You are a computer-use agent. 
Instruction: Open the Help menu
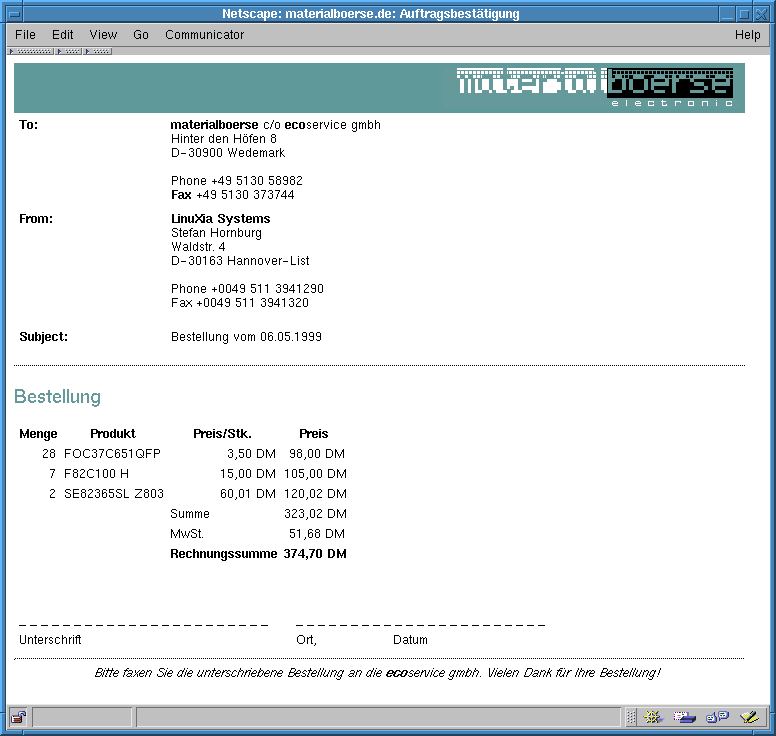click(747, 35)
